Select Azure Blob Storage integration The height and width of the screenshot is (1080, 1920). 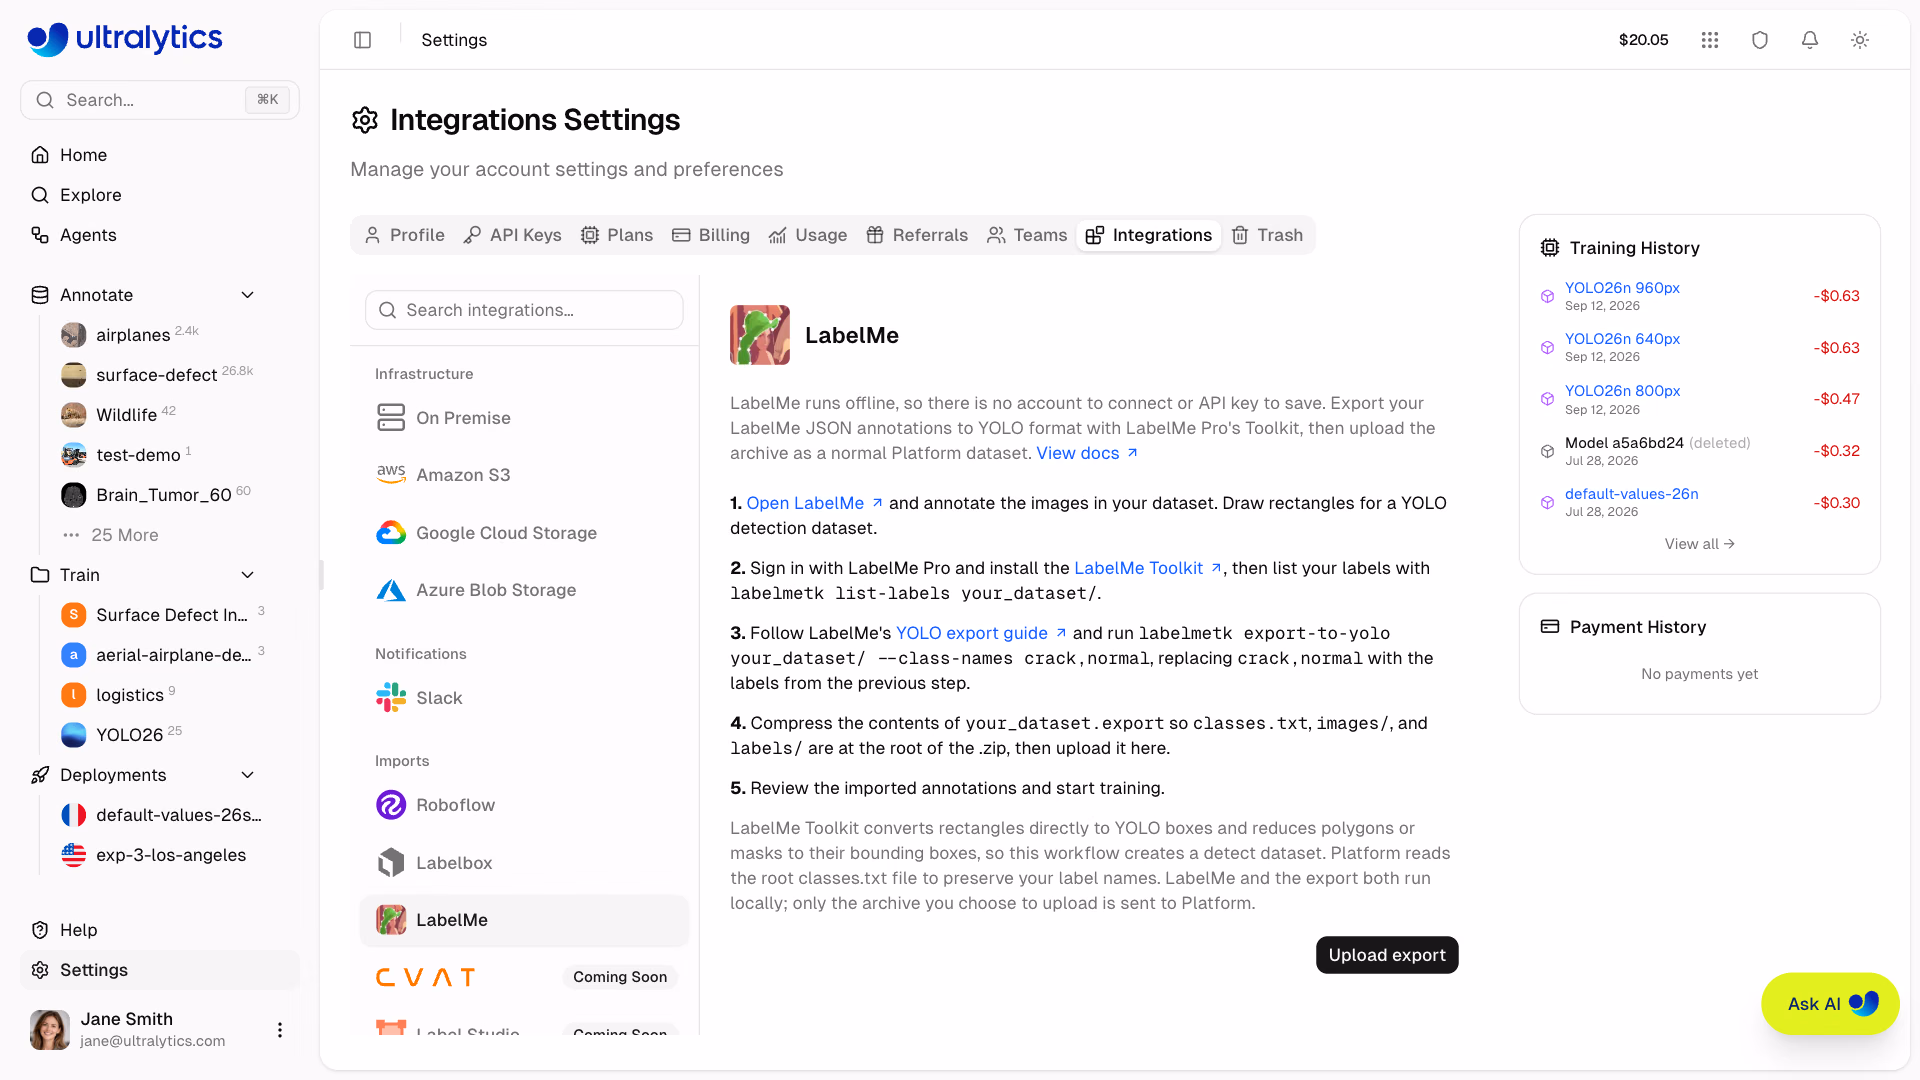tap(524, 590)
